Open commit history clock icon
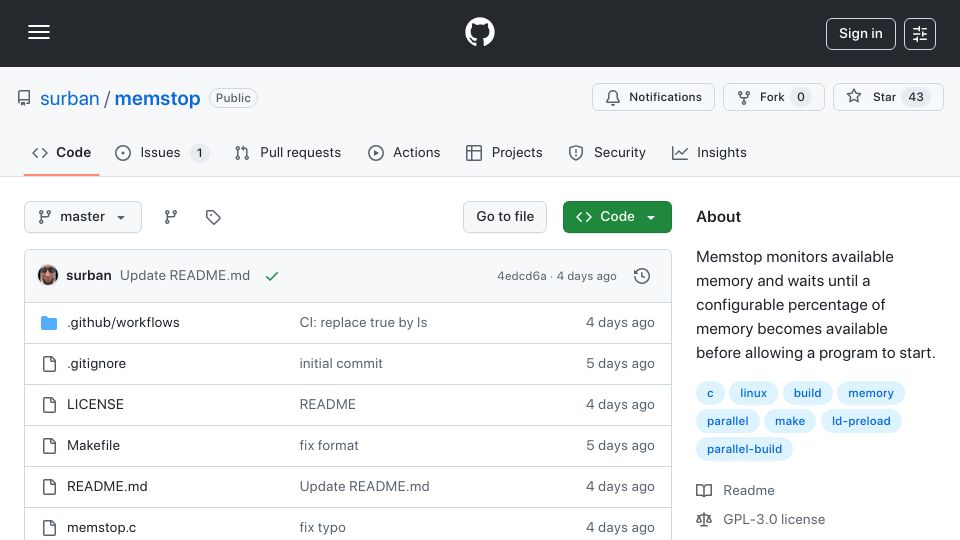This screenshot has height=540, width=960. pos(642,276)
